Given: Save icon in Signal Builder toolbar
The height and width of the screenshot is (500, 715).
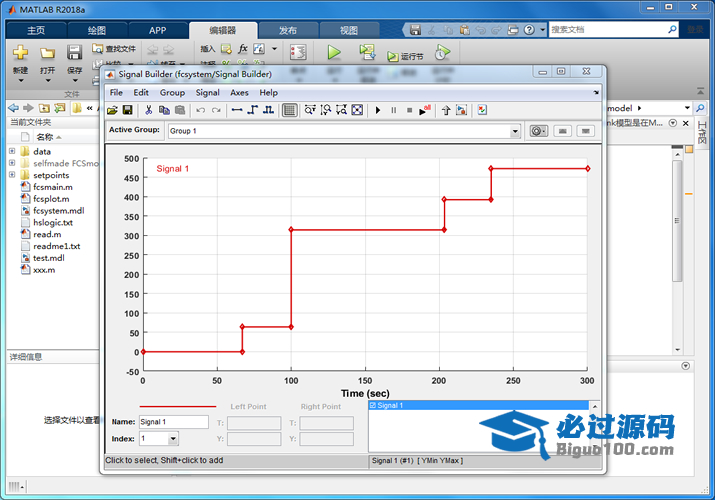Looking at the screenshot, I should (x=128, y=110).
